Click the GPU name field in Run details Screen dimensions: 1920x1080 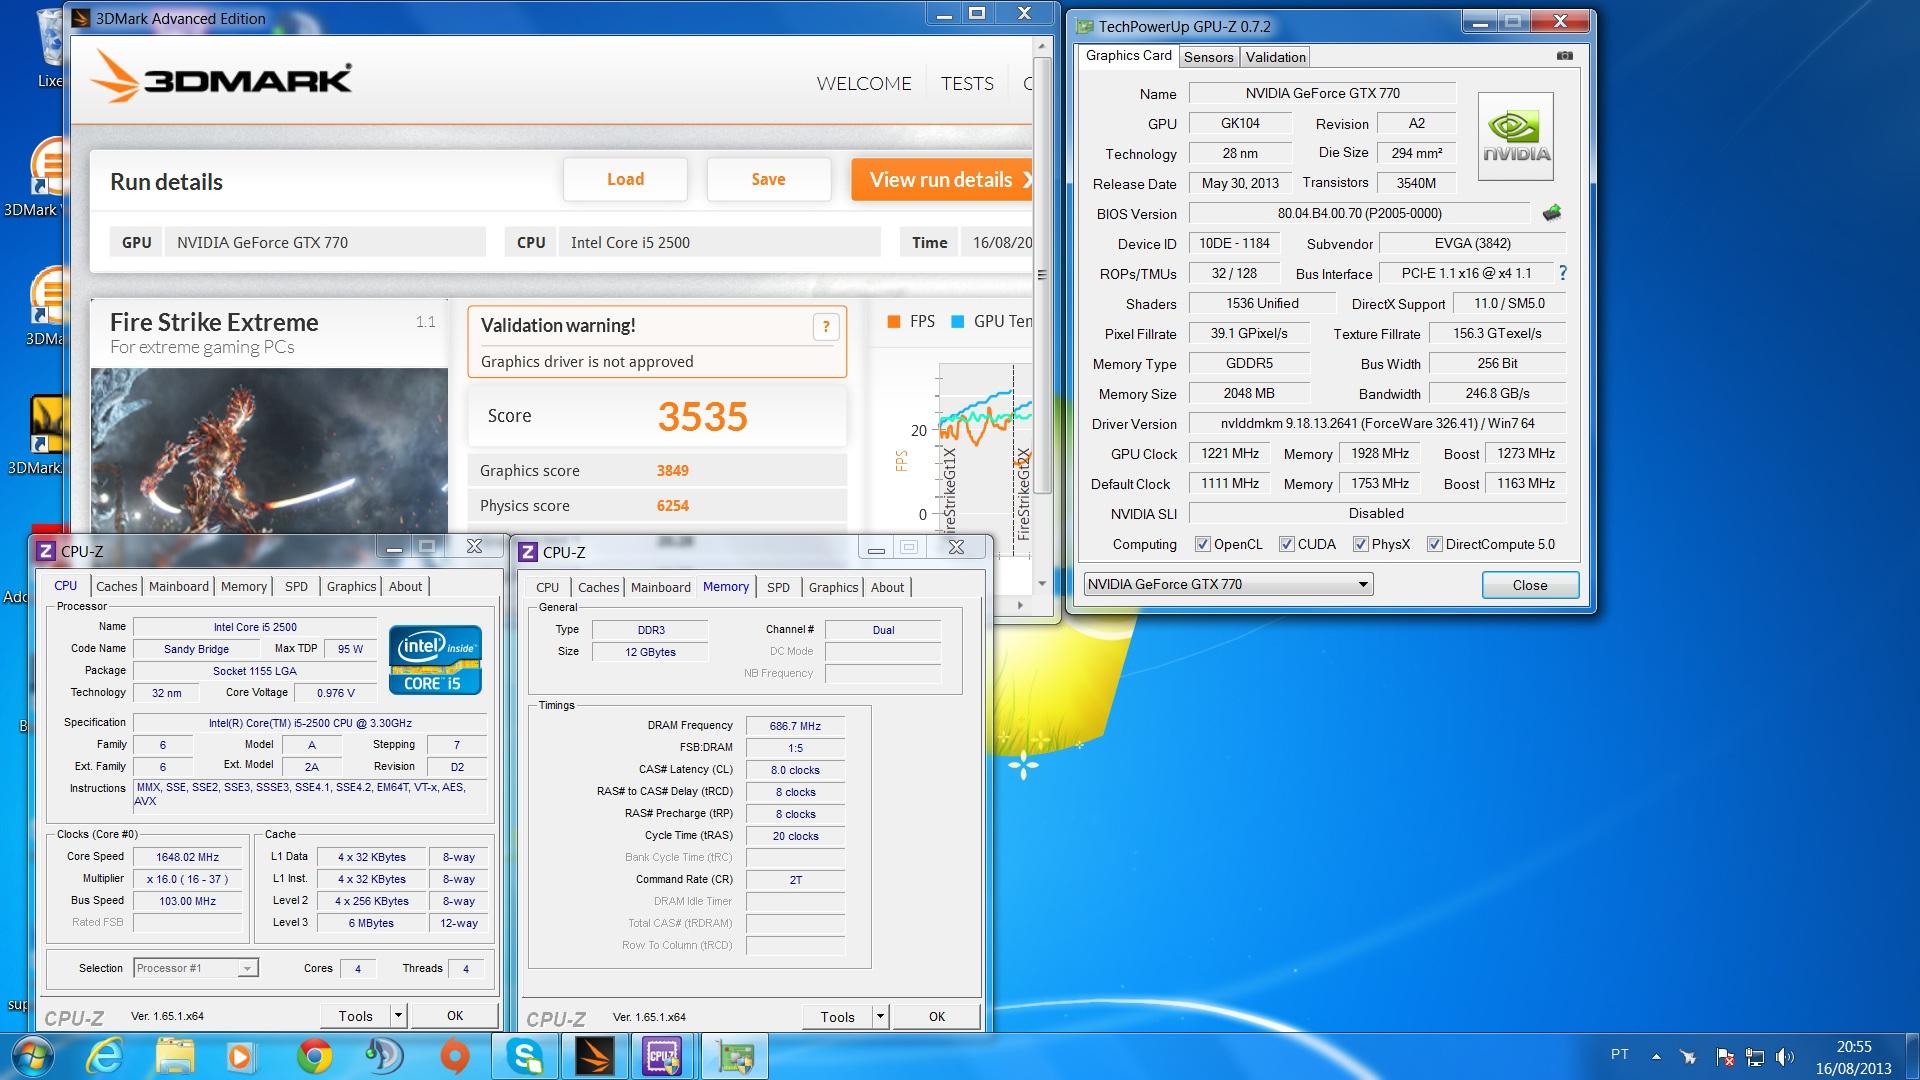click(327, 242)
